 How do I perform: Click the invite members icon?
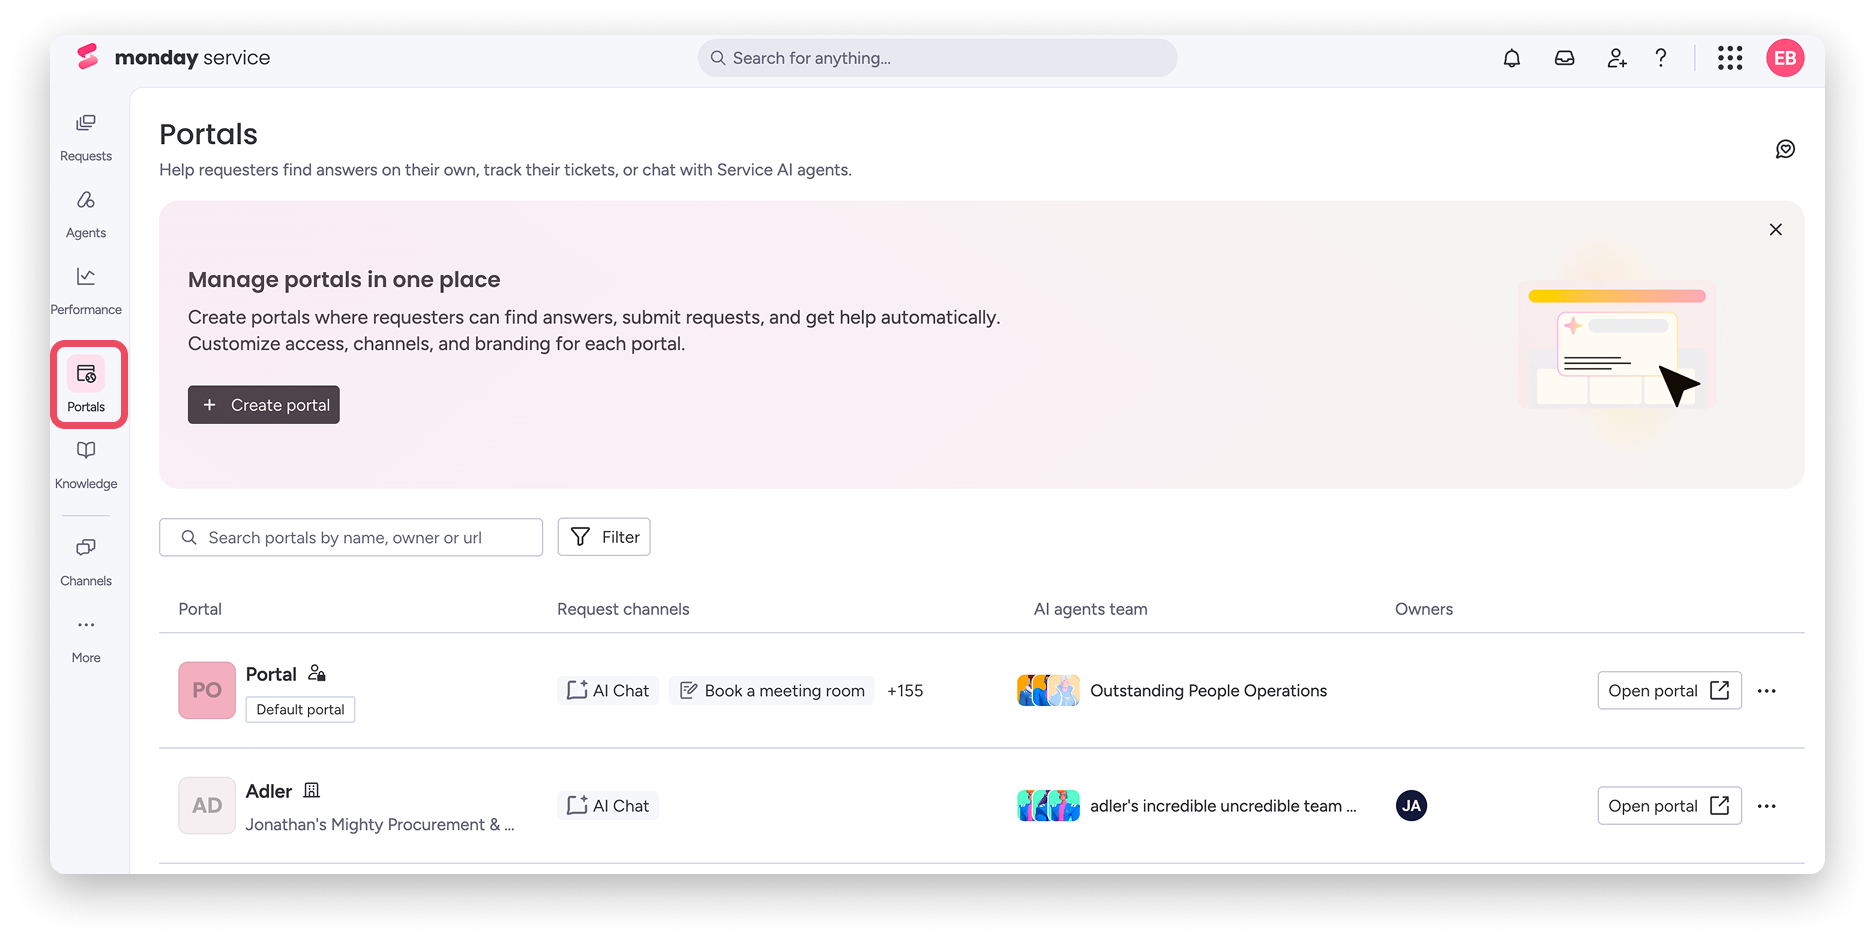click(1617, 58)
